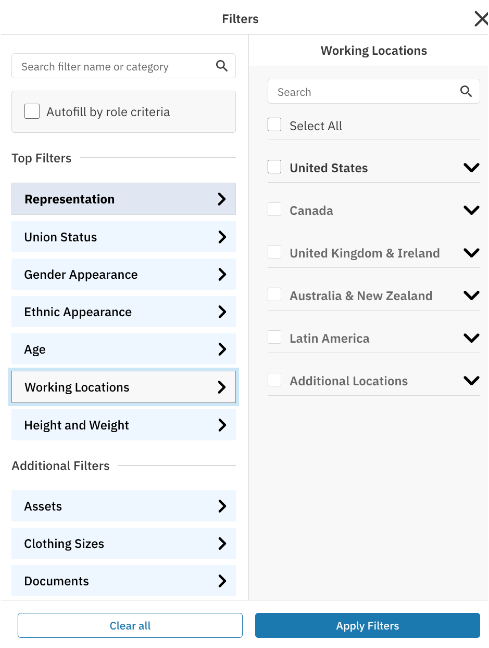Click the Documents chevron arrow icon
This screenshot has height=648, width=489.
coord(222,581)
